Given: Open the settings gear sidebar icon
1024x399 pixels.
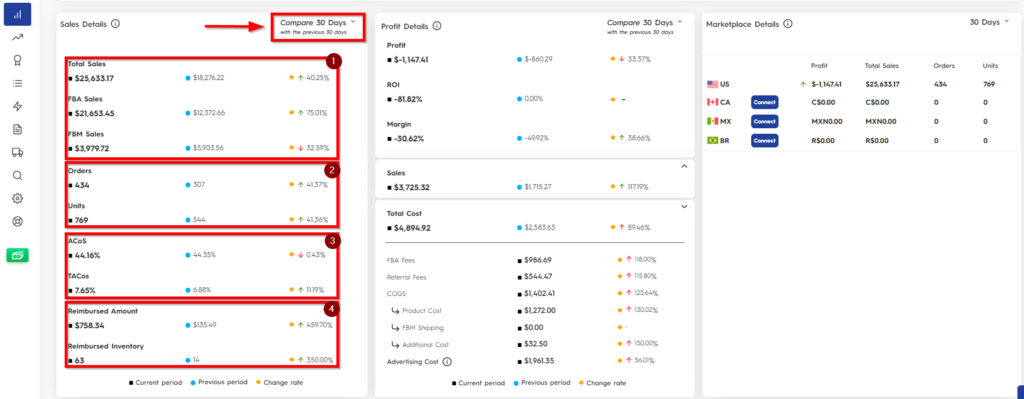Looking at the screenshot, I should coord(18,198).
